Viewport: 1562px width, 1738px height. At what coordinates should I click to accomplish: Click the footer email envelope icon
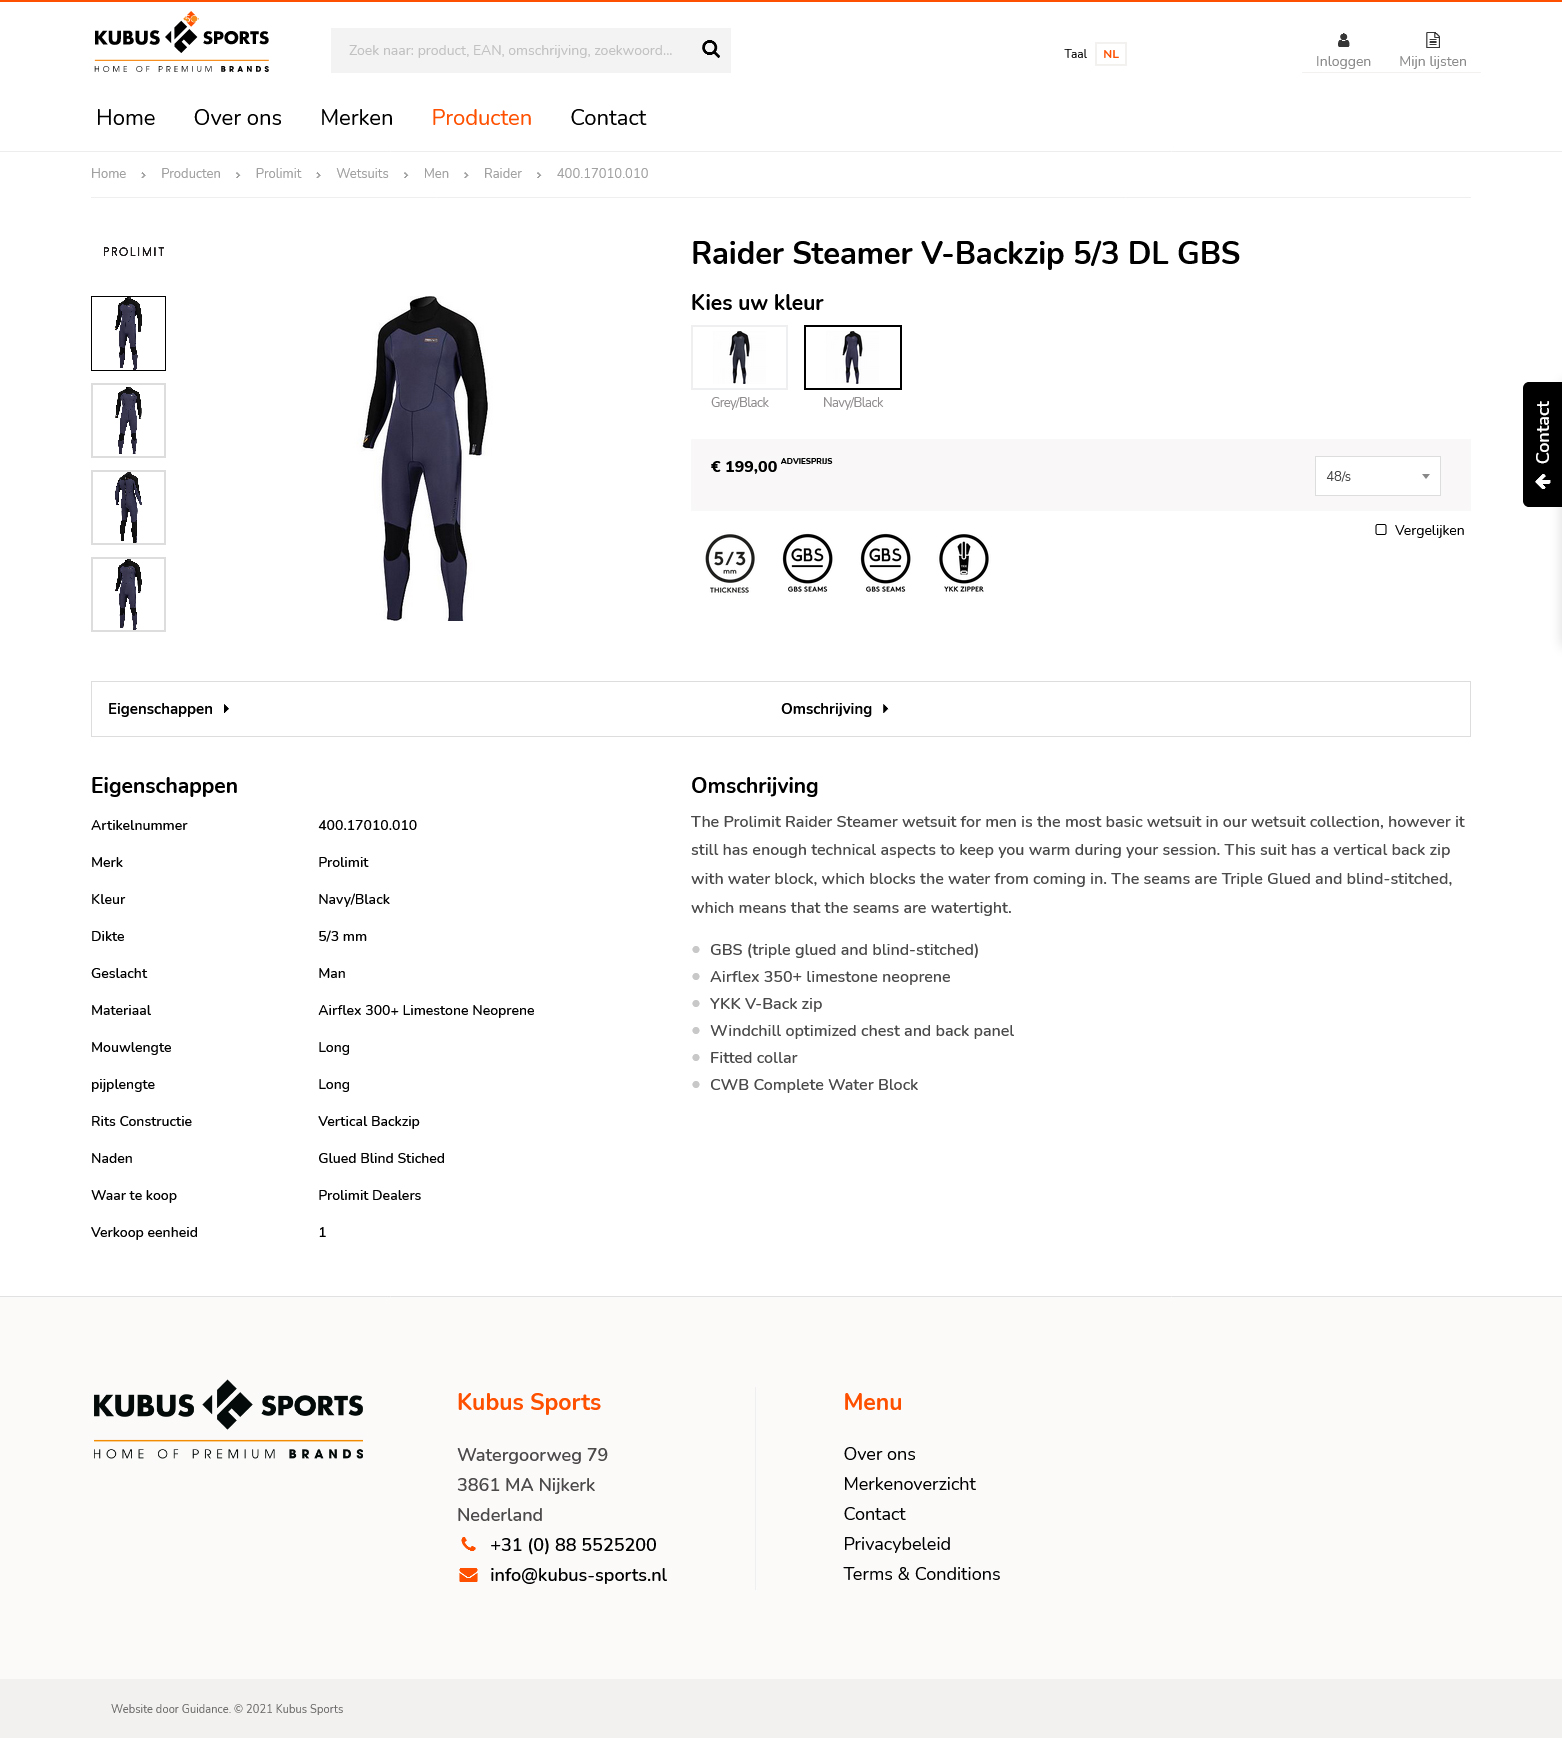pyautogui.click(x=468, y=1575)
